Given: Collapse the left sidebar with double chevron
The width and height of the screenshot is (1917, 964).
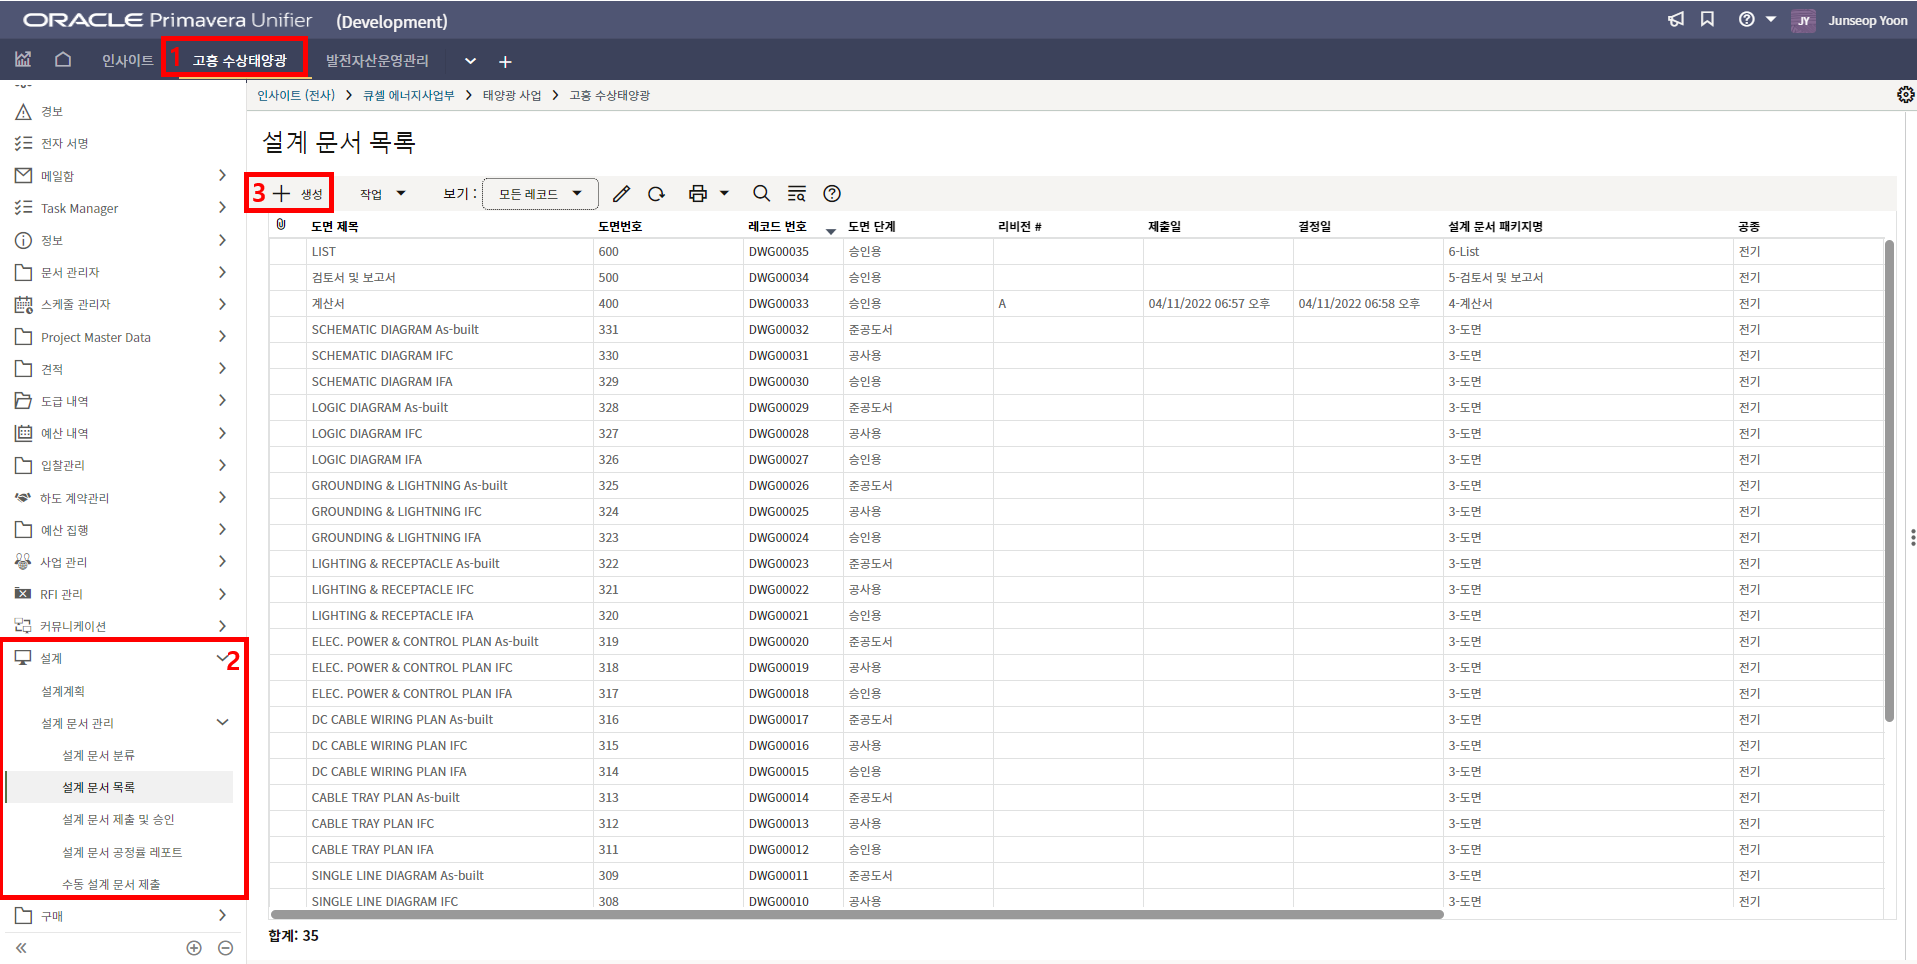Looking at the screenshot, I should click(21, 948).
